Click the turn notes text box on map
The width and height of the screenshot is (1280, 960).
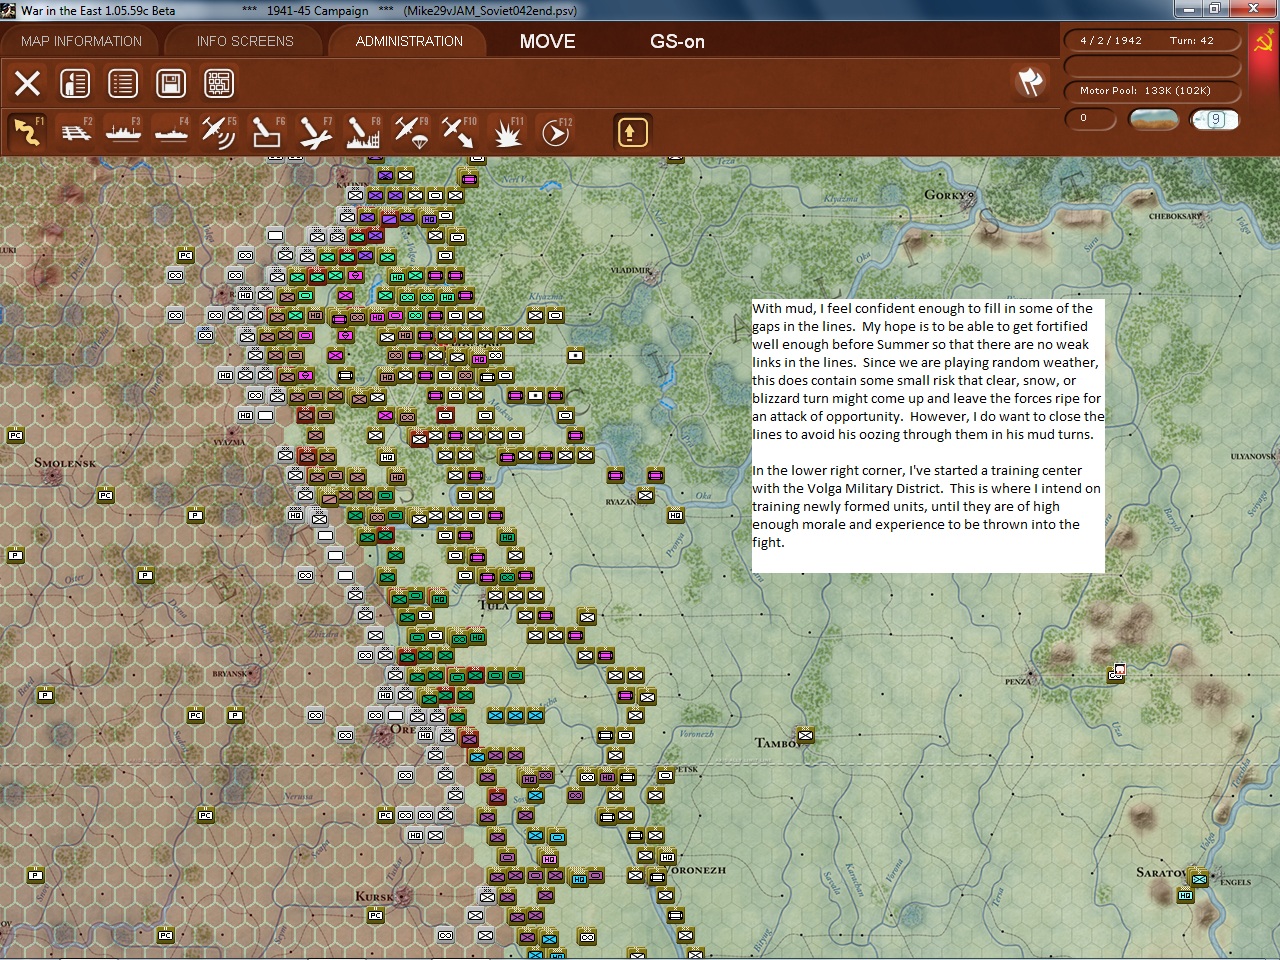click(x=928, y=435)
